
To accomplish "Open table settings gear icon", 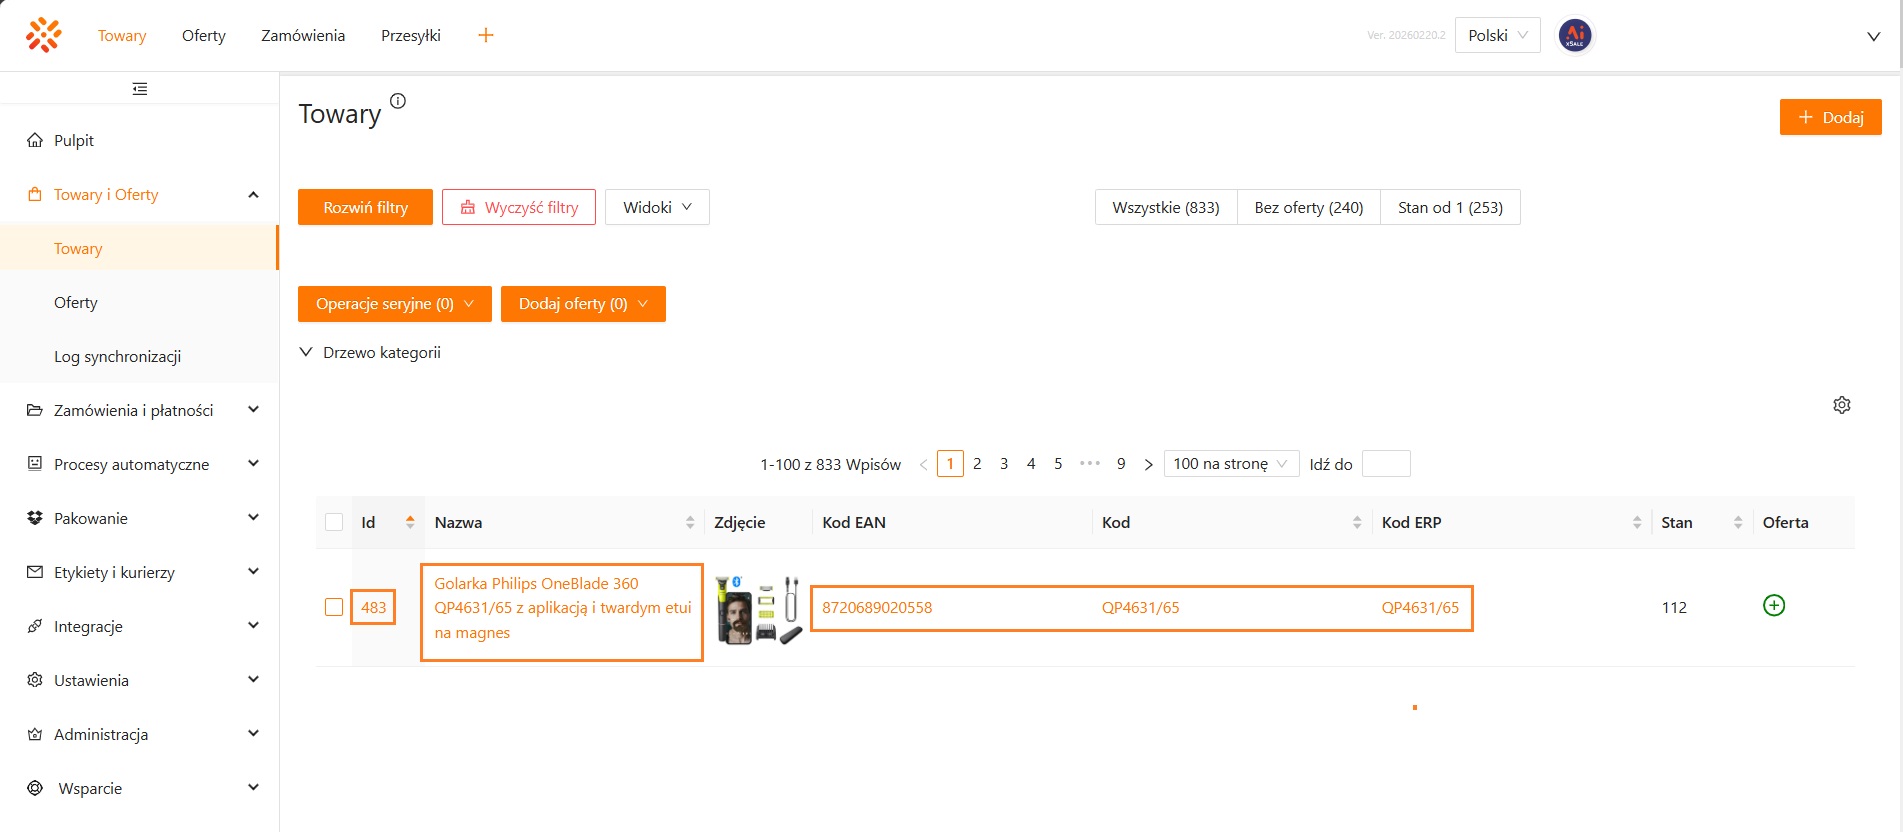I will pyautogui.click(x=1841, y=405).
